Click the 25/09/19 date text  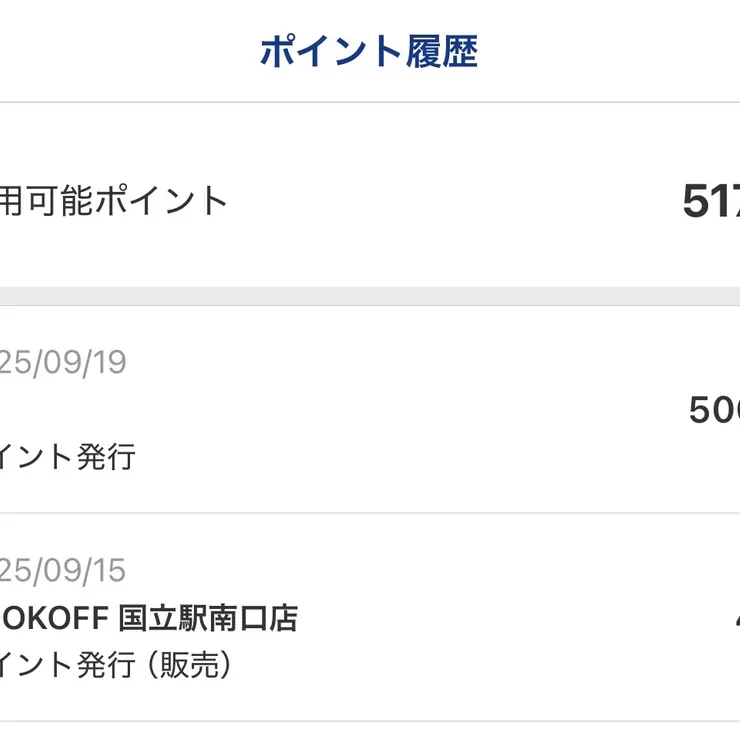coord(62,362)
